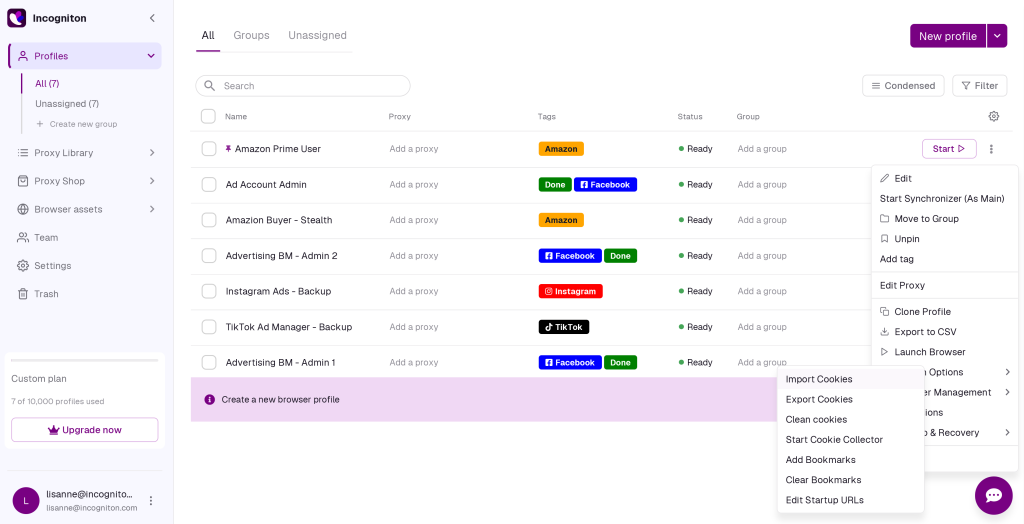This screenshot has width=1024, height=524.
Task: Click the Upgrade now button
Action: click(x=85, y=430)
